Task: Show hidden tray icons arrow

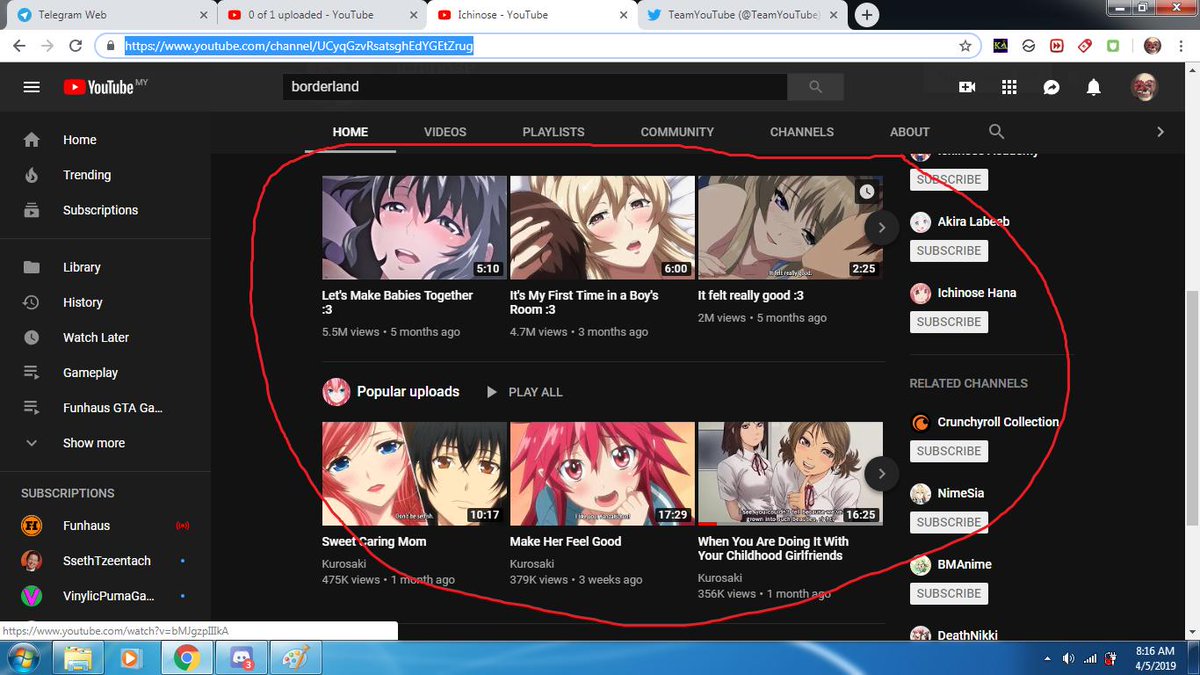Action: pyautogui.click(x=1046, y=658)
